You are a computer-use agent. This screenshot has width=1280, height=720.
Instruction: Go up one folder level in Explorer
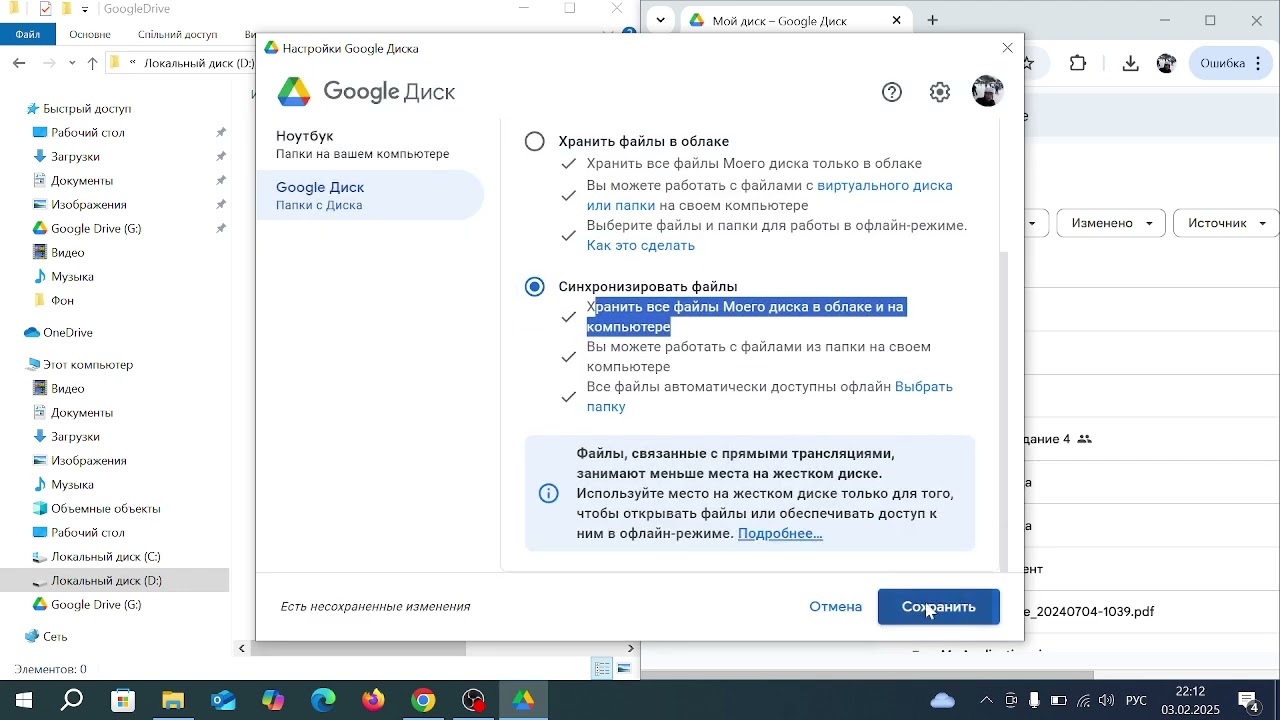click(93, 63)
